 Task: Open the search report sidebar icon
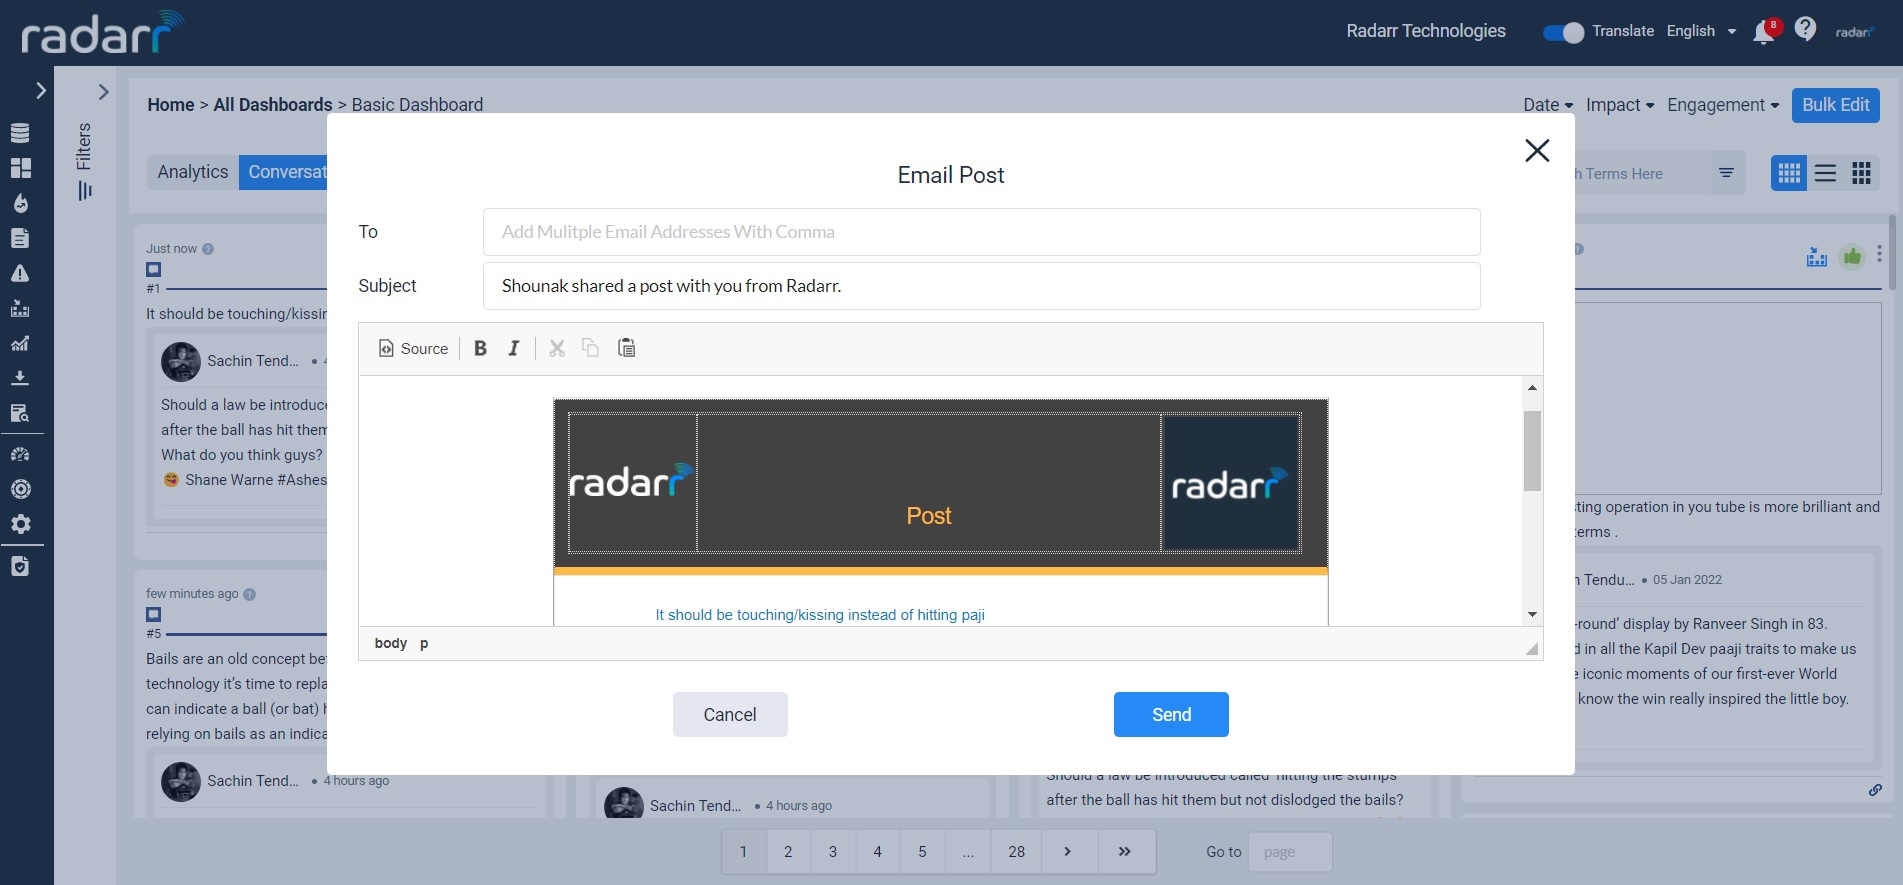20,413
